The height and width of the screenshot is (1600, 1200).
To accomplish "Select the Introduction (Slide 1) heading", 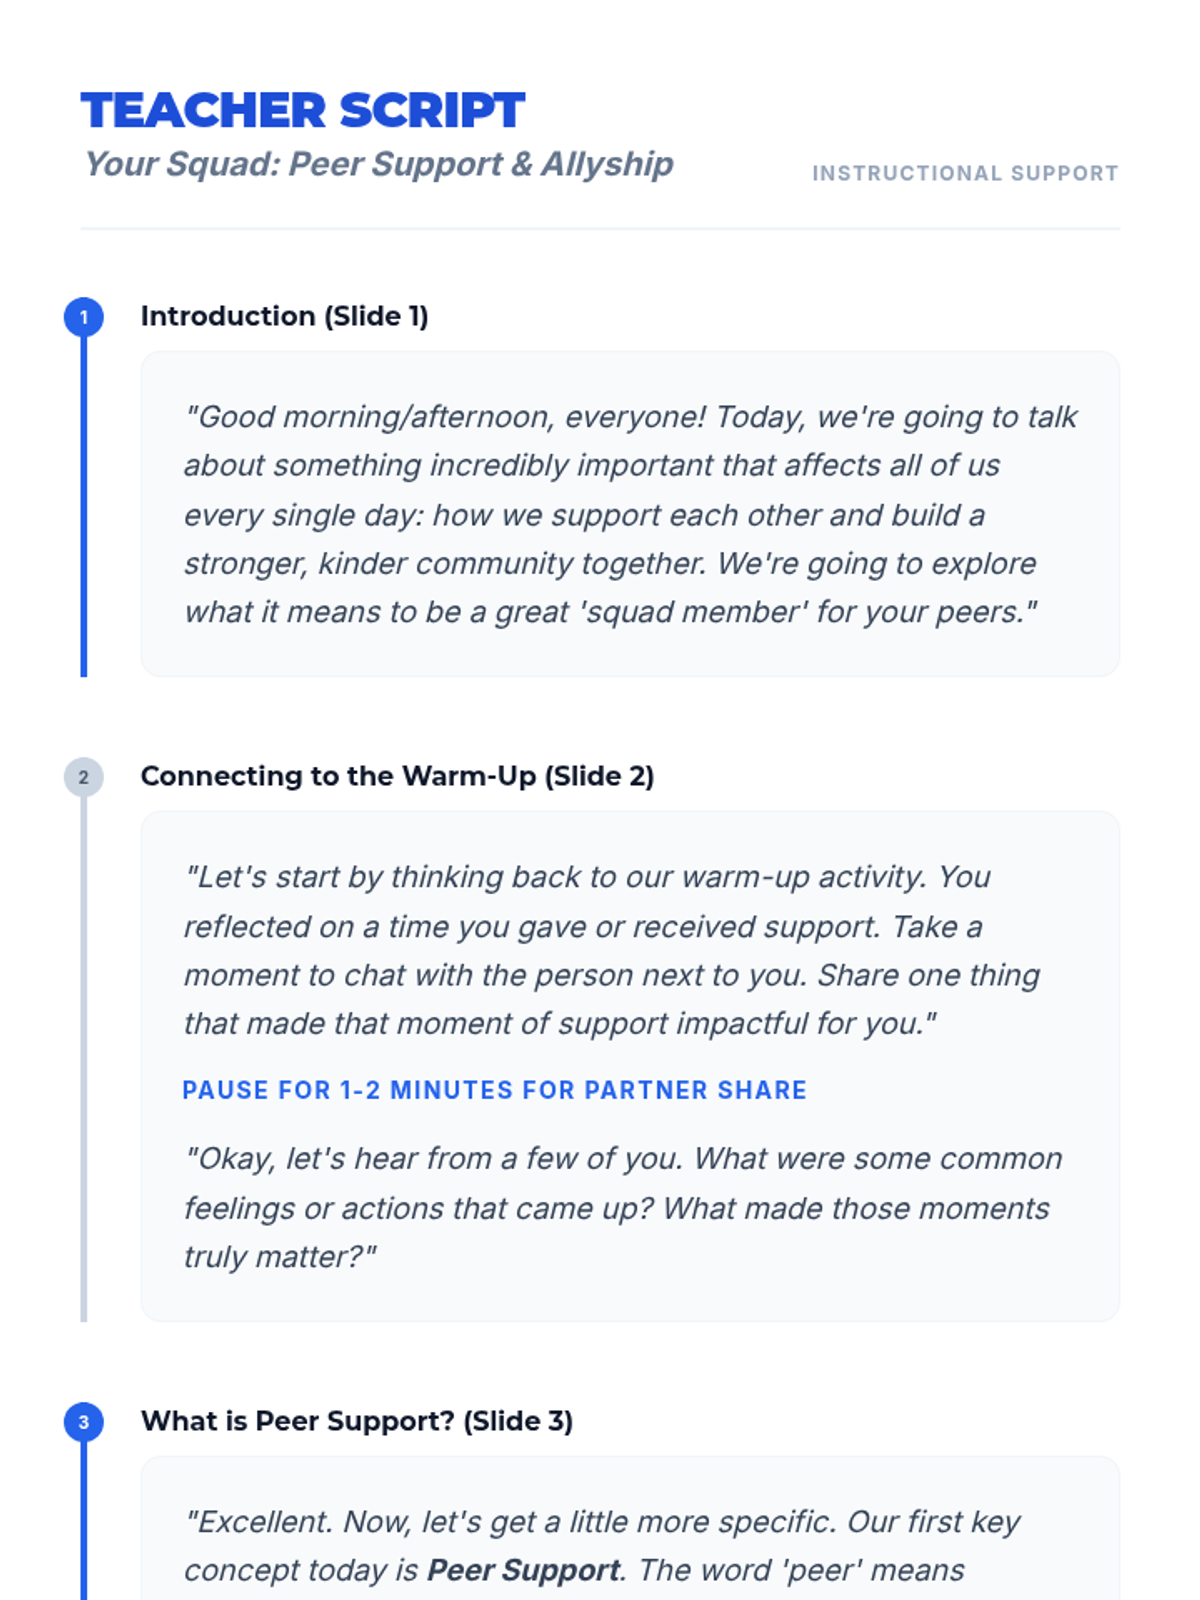I will coord(284,316).
